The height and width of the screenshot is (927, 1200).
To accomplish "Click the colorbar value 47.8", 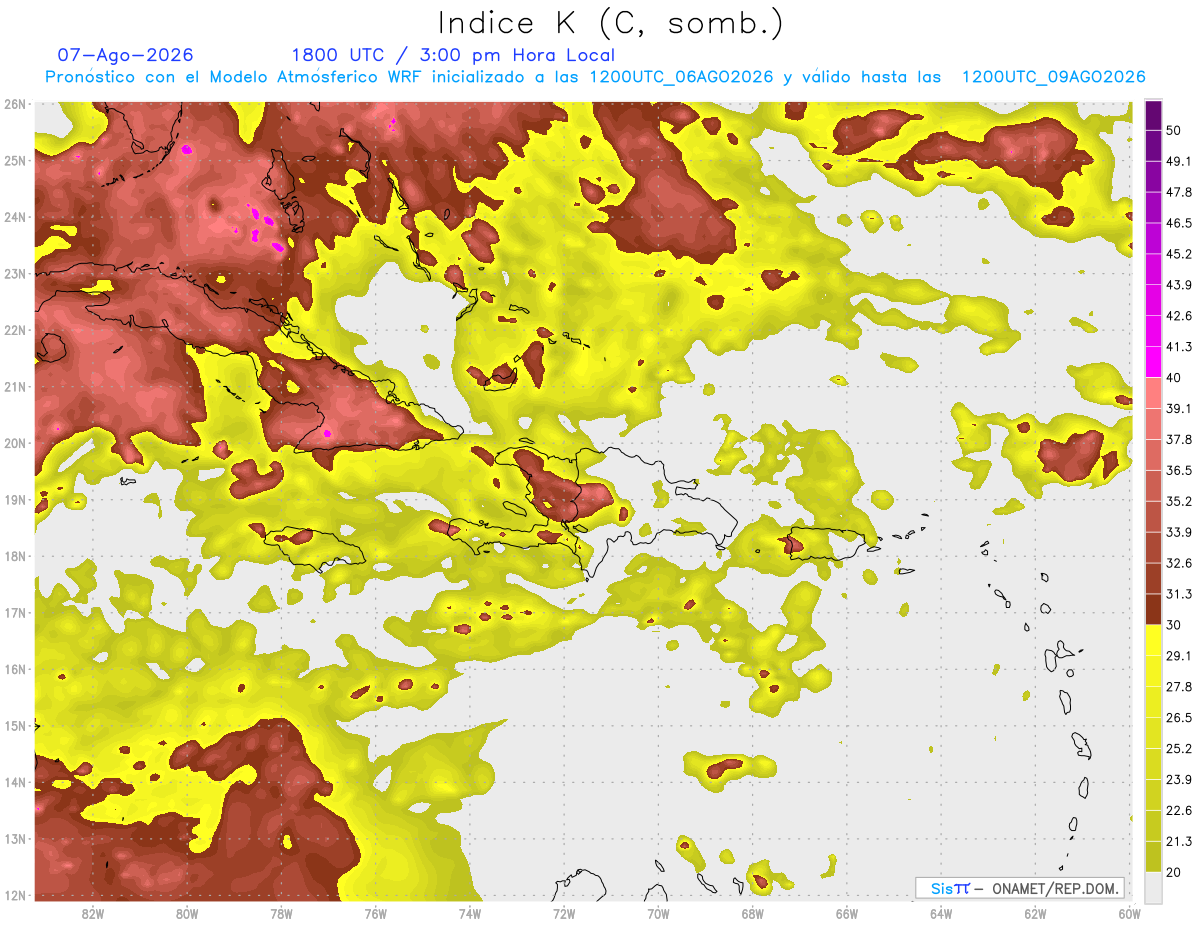I will pos(1179,192).
